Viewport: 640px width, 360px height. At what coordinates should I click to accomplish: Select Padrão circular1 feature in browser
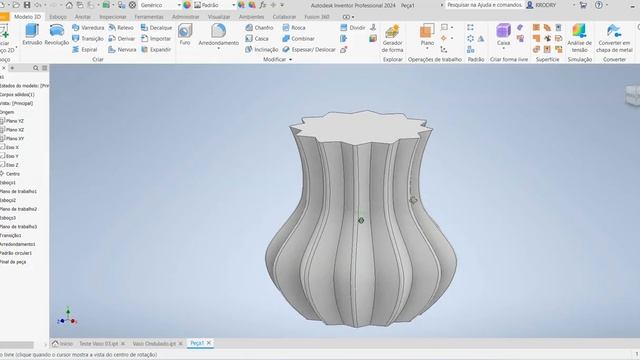coord(16,253)
